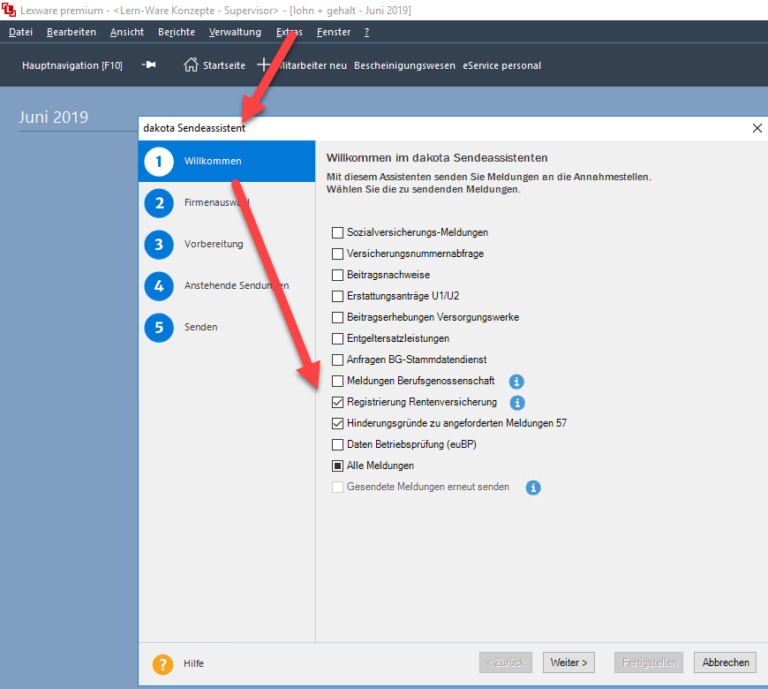Close the dakota Sendeassistent dialog
The height and width of the screenshot is (689, 768).
[756, 128]
